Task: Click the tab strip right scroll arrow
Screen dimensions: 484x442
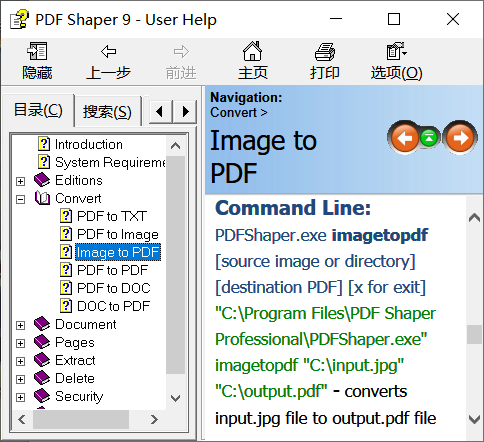Action: pos(185,111)
